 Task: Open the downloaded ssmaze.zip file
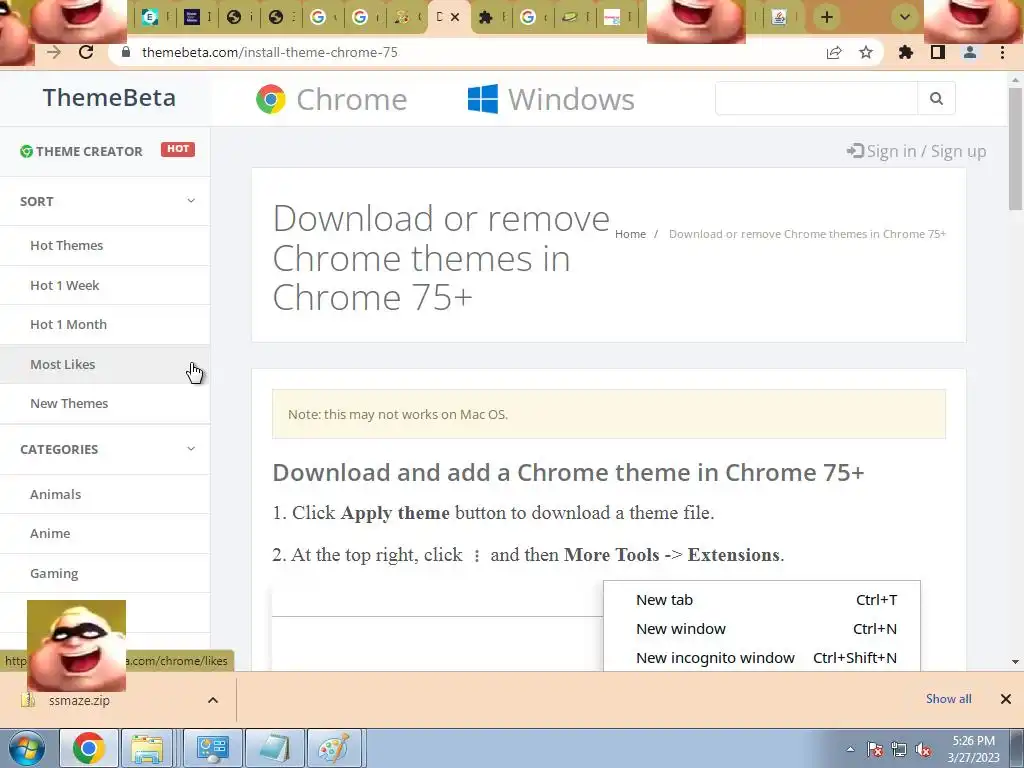point(79,700)
